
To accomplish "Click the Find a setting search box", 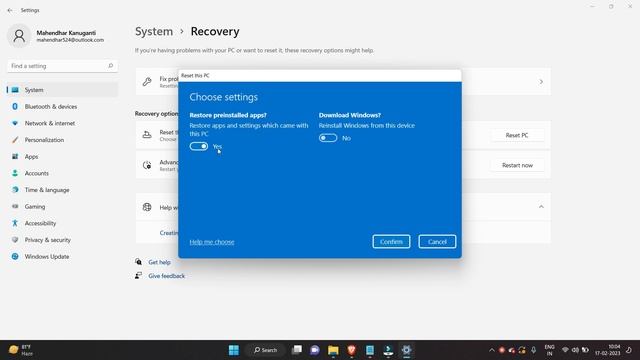I will [62, 66].
